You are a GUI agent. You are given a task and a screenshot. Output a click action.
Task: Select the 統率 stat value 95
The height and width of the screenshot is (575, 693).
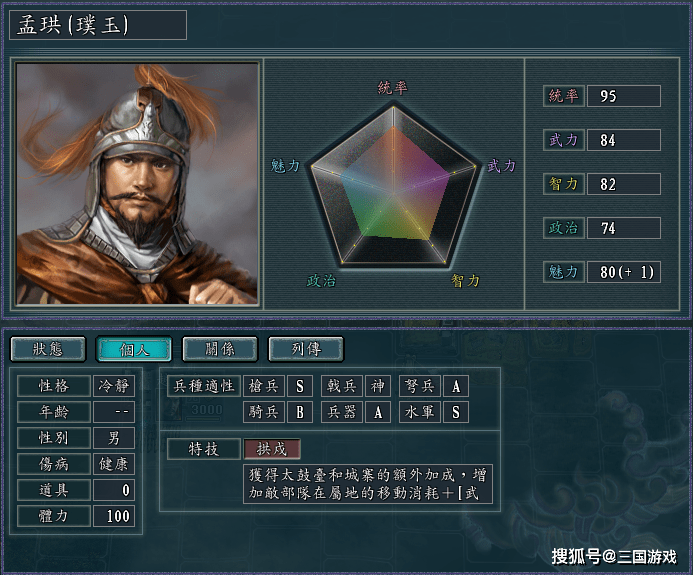coord(623,96)
